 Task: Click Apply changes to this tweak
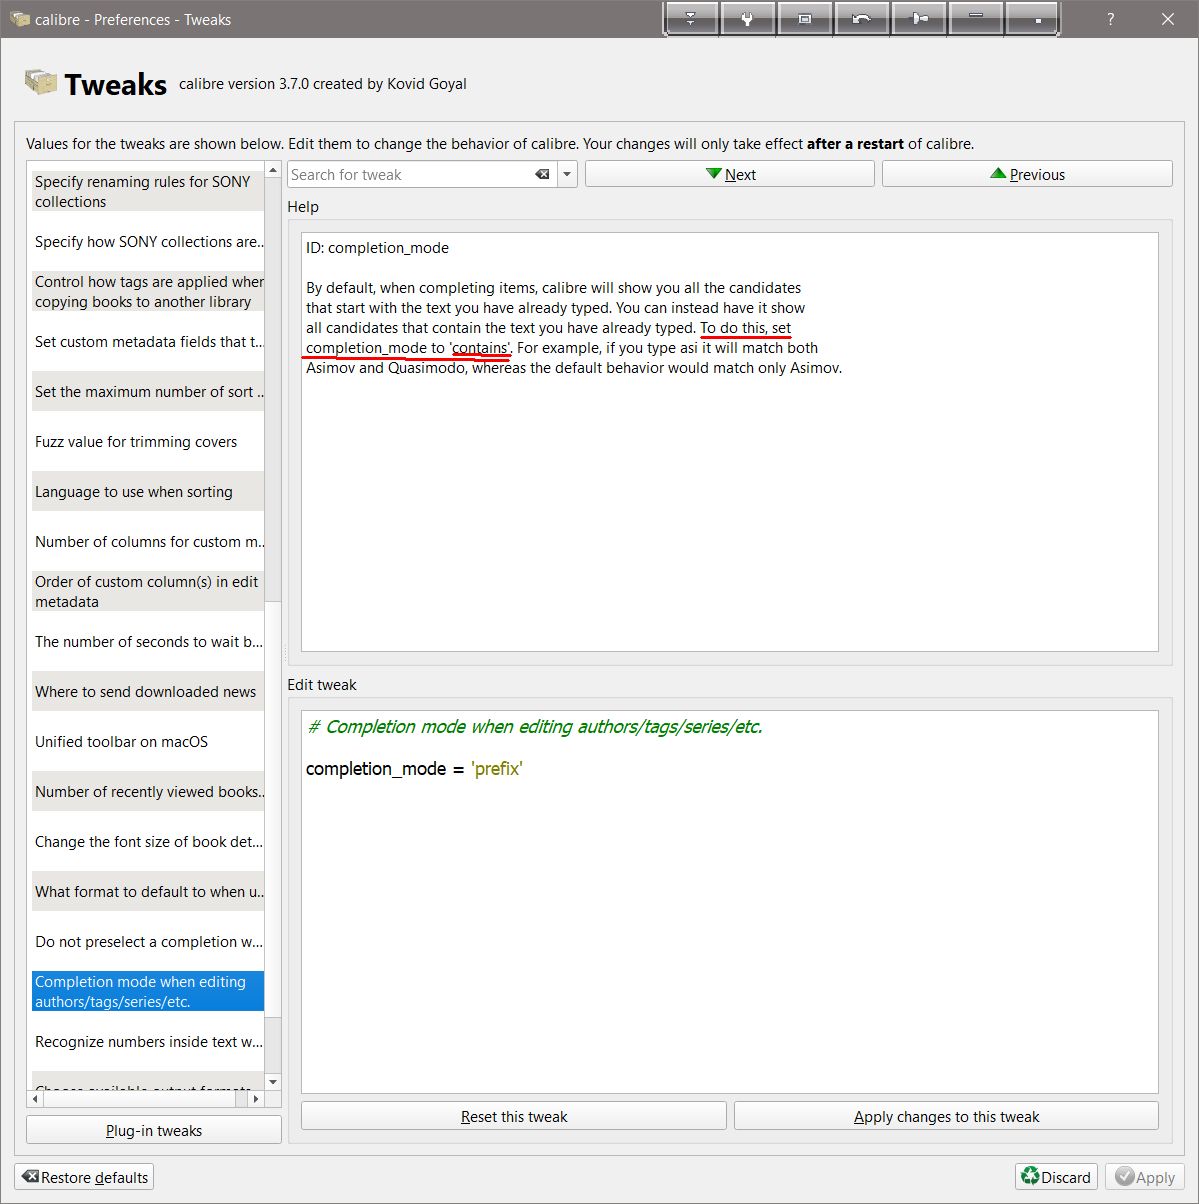(x=946, y=1116)
